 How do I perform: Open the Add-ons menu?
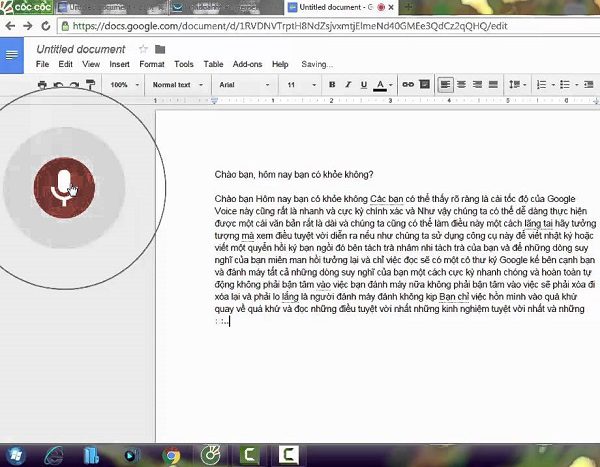tap(246, 64)
